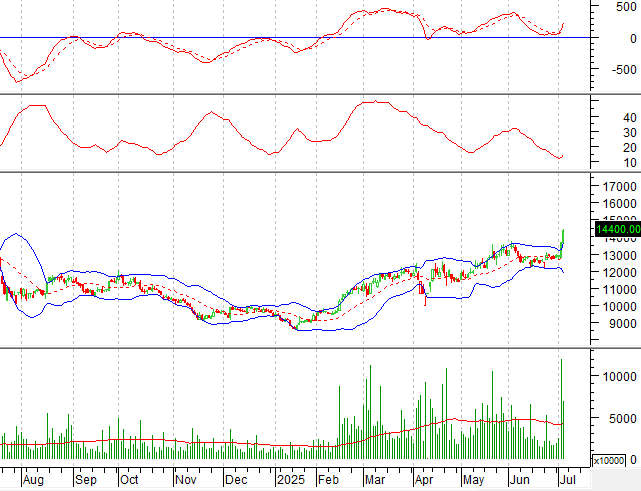Select the Apr month marker
The image size is (641, 491).
pyautogui.click(x=422, y=478)
